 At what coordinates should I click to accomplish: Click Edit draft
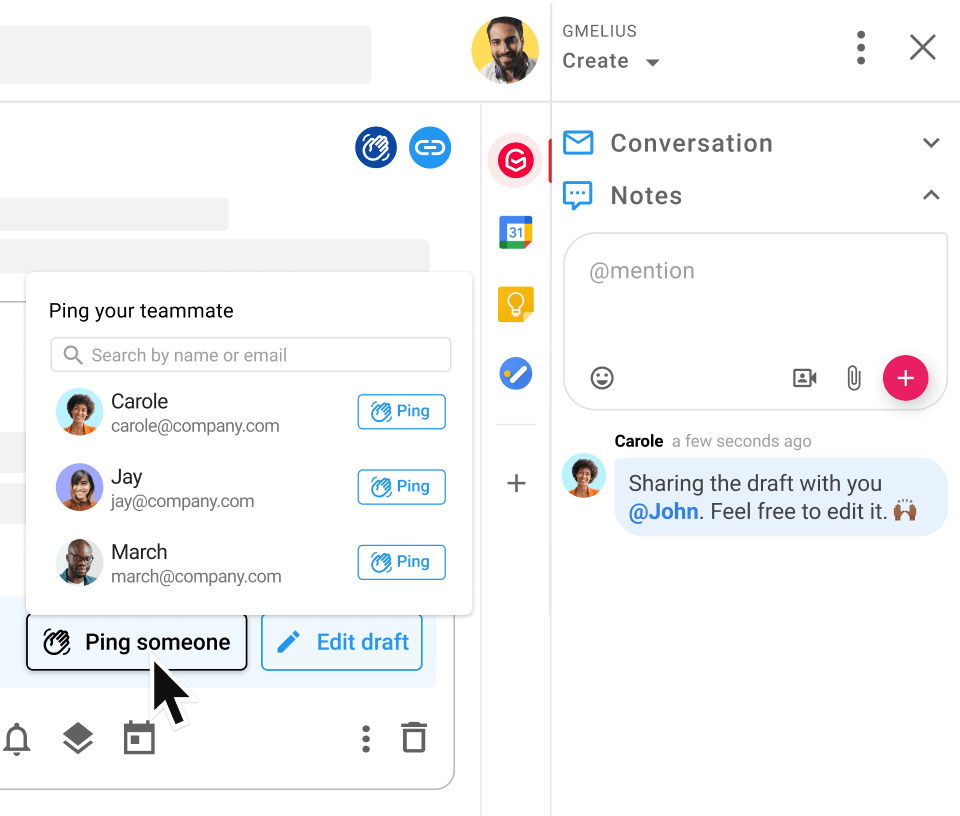(x=342, y=642)
